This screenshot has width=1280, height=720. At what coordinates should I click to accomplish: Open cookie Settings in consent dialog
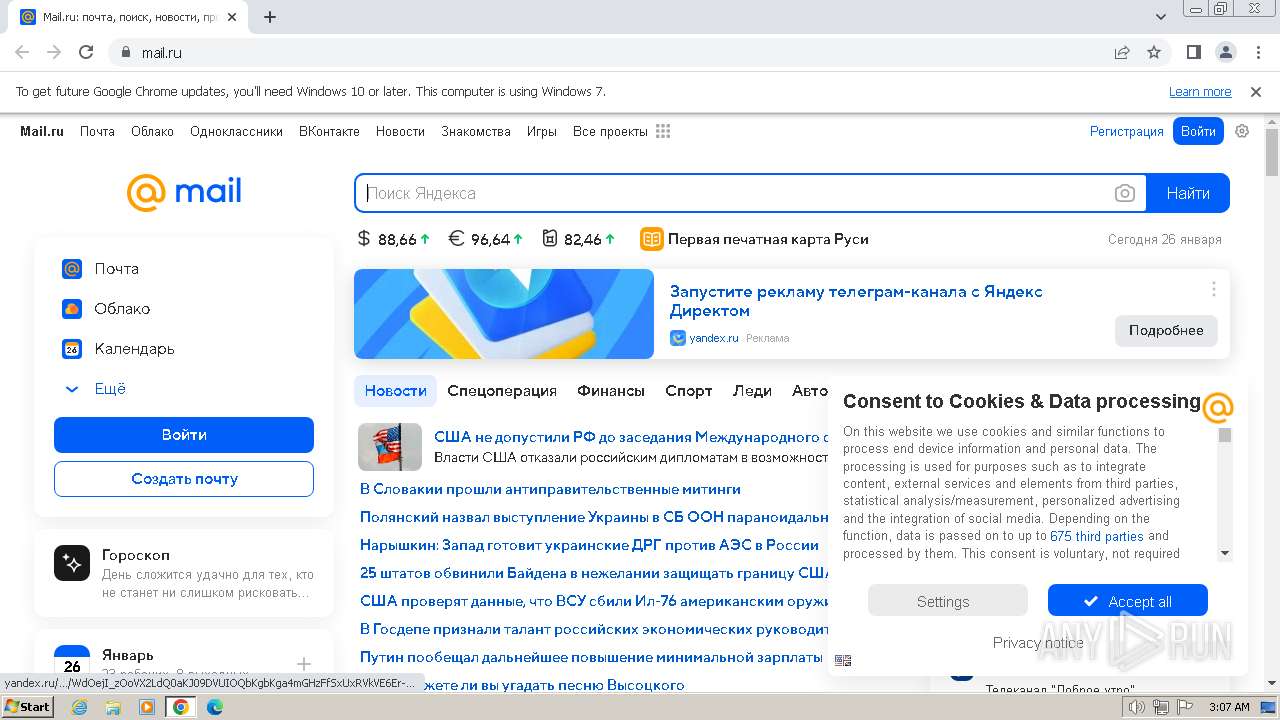point(947,601)
